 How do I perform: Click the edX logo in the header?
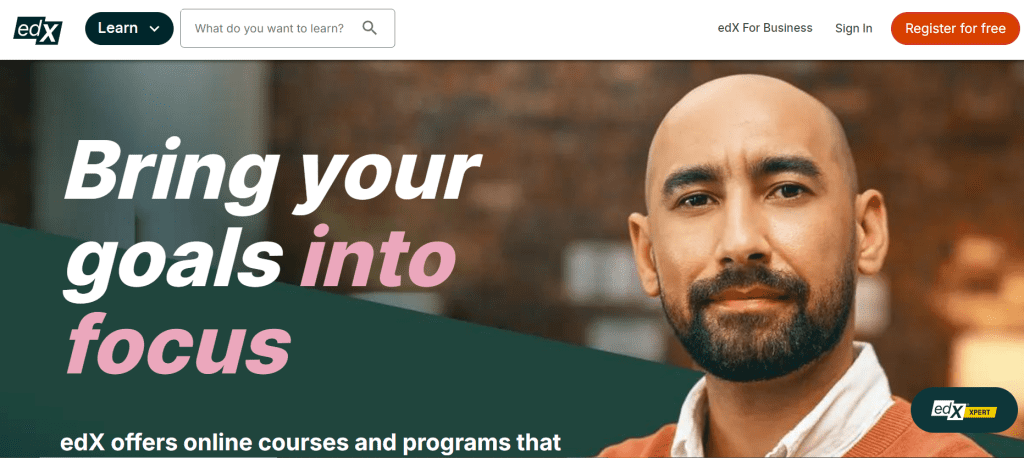pos(38,29)
